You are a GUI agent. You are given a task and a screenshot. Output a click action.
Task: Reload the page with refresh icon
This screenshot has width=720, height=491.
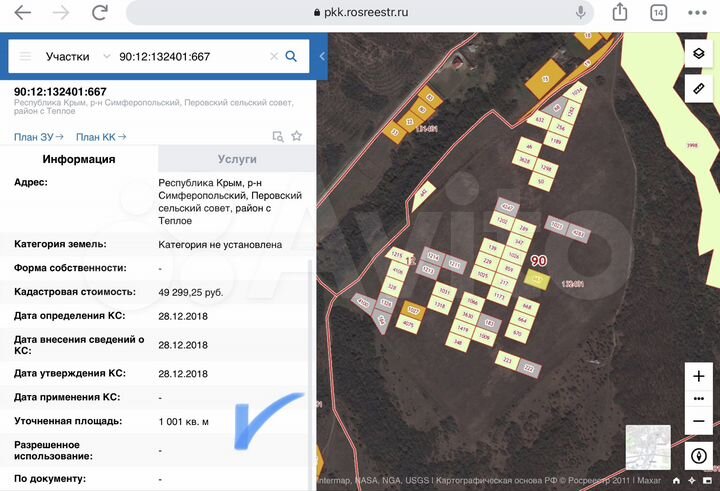pos(100,12)
